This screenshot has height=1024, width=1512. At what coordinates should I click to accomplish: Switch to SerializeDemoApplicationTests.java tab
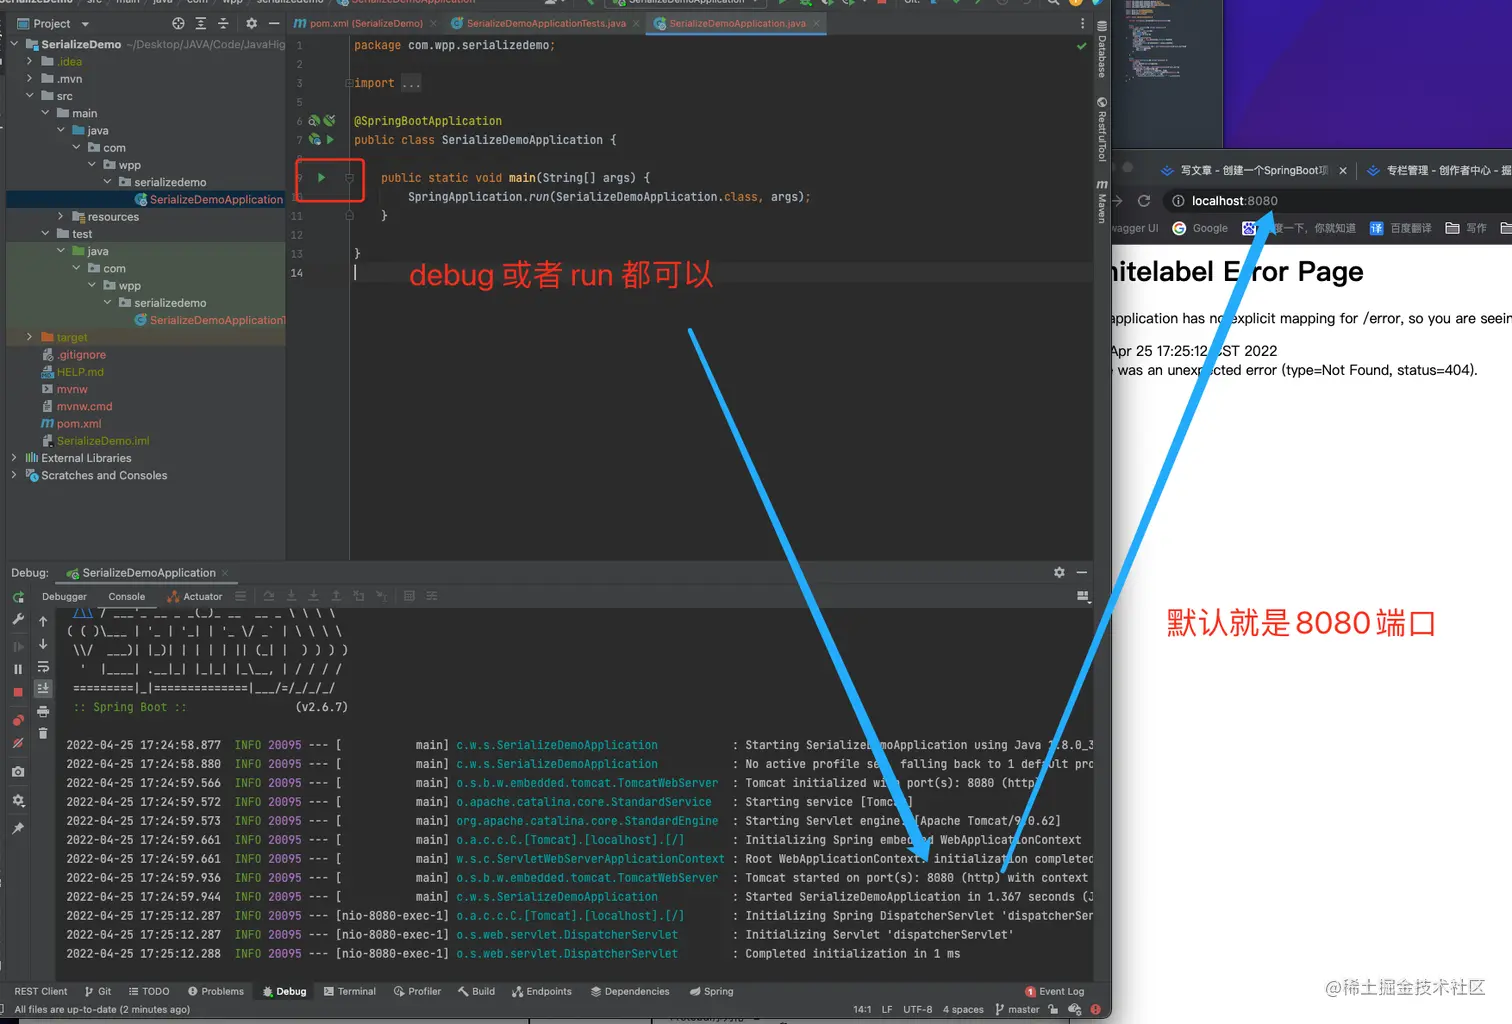pyautogui.click(x=546, y=23)
